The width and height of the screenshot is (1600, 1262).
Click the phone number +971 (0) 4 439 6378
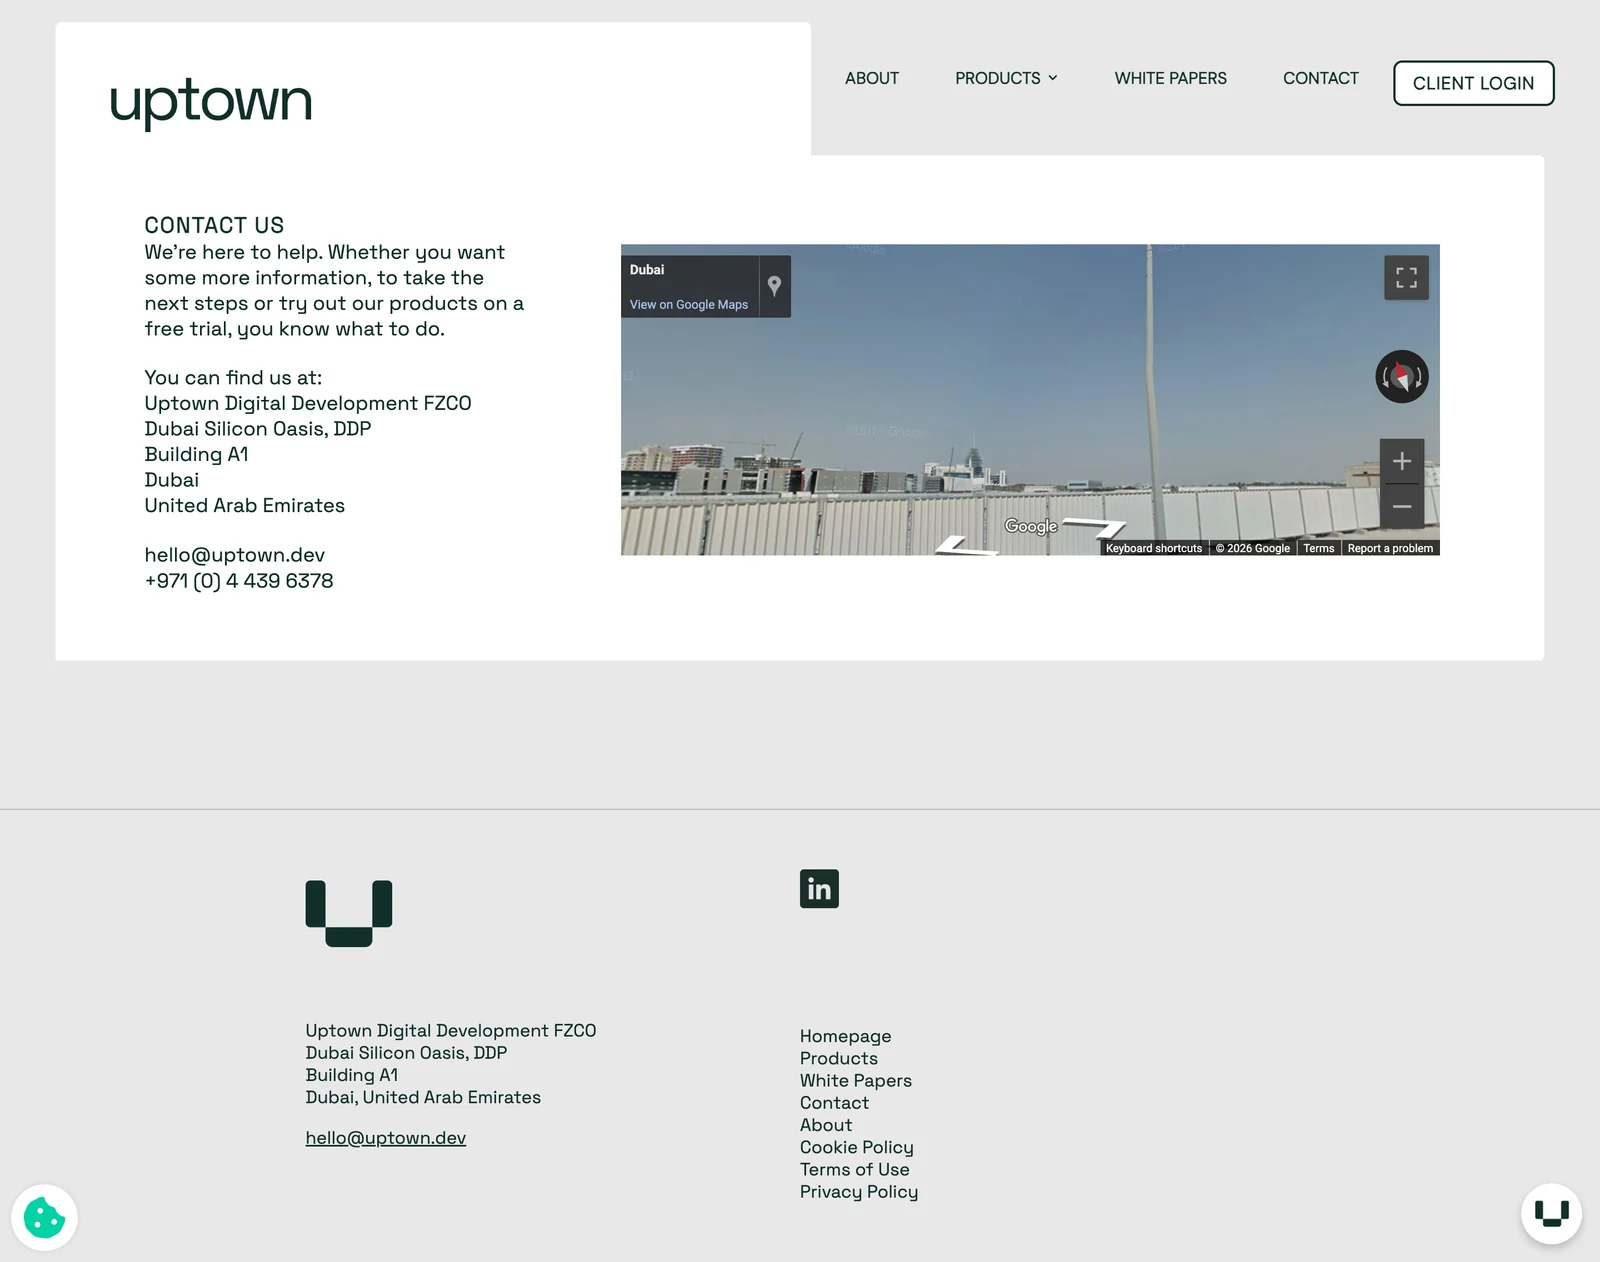click(x=239, y=581)
